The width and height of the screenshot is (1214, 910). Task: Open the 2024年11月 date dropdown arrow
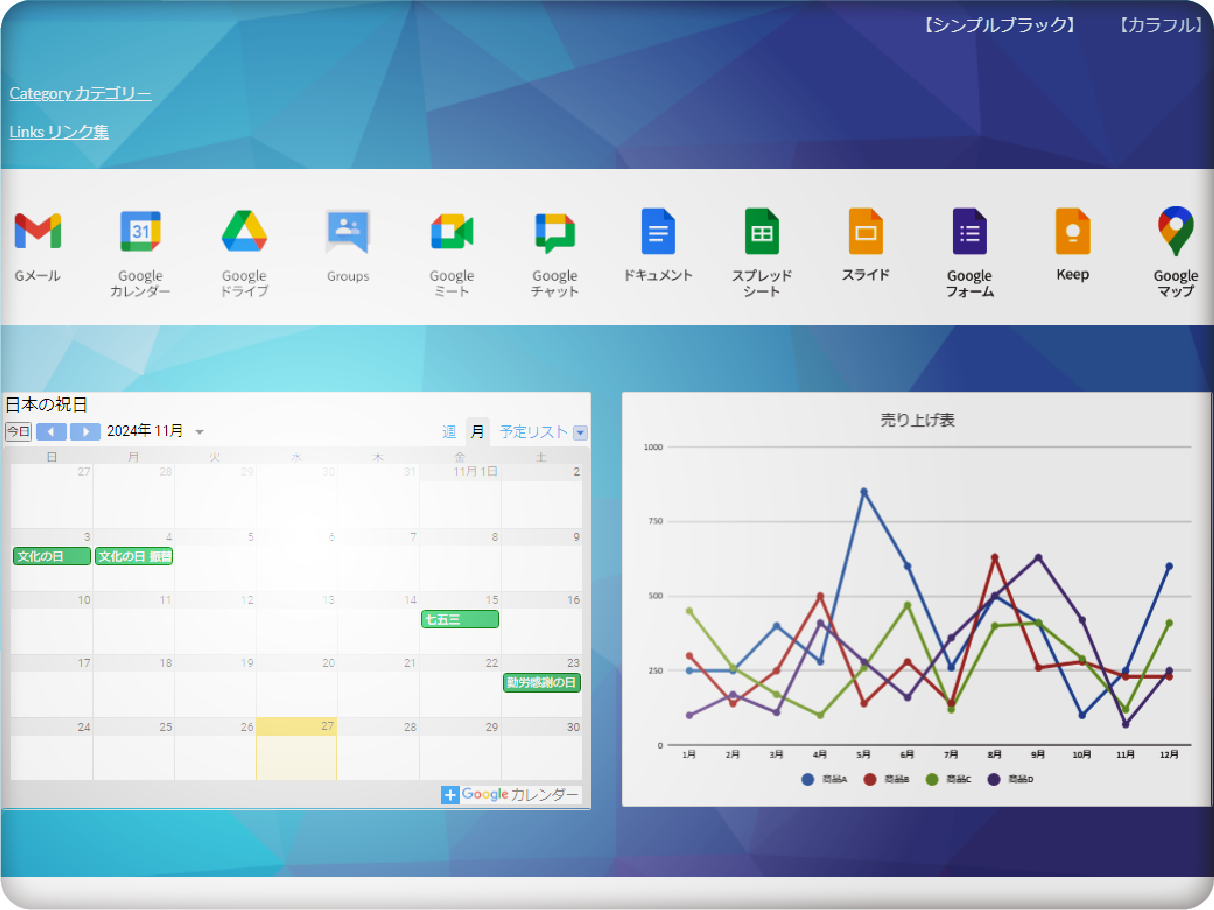[x=199, y=432]
